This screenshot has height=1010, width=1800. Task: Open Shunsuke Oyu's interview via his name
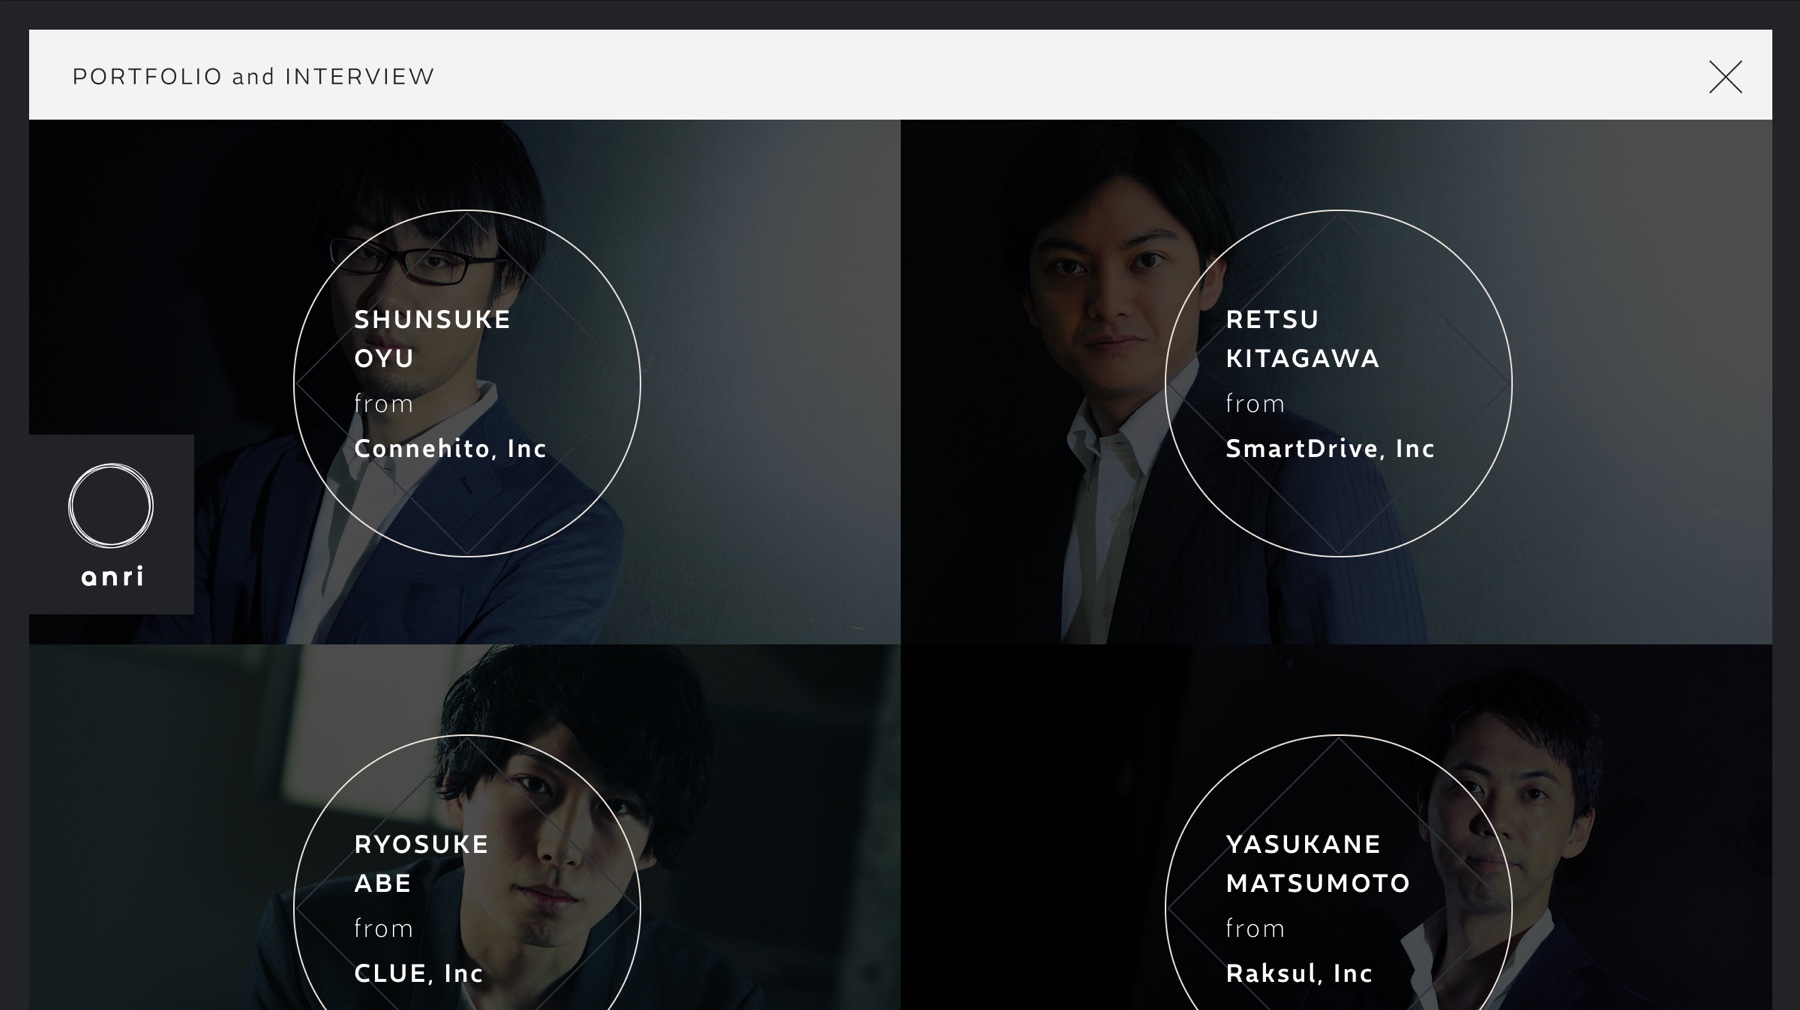(432, 338)
